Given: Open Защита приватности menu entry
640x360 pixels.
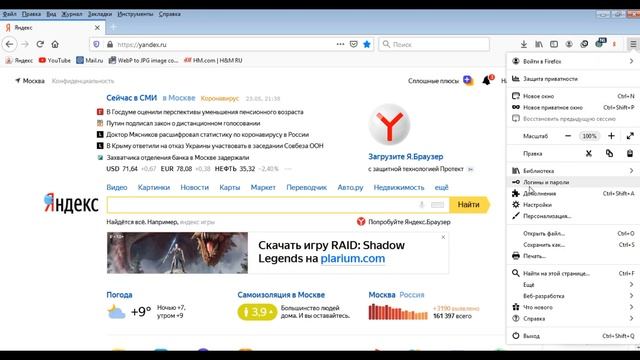Looking at the screenshot, I should (x=573, y=79).
